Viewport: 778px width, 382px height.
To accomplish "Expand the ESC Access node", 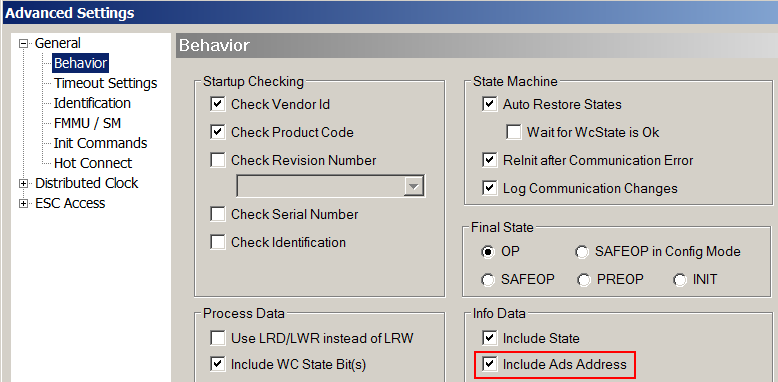I will point(23,203).
